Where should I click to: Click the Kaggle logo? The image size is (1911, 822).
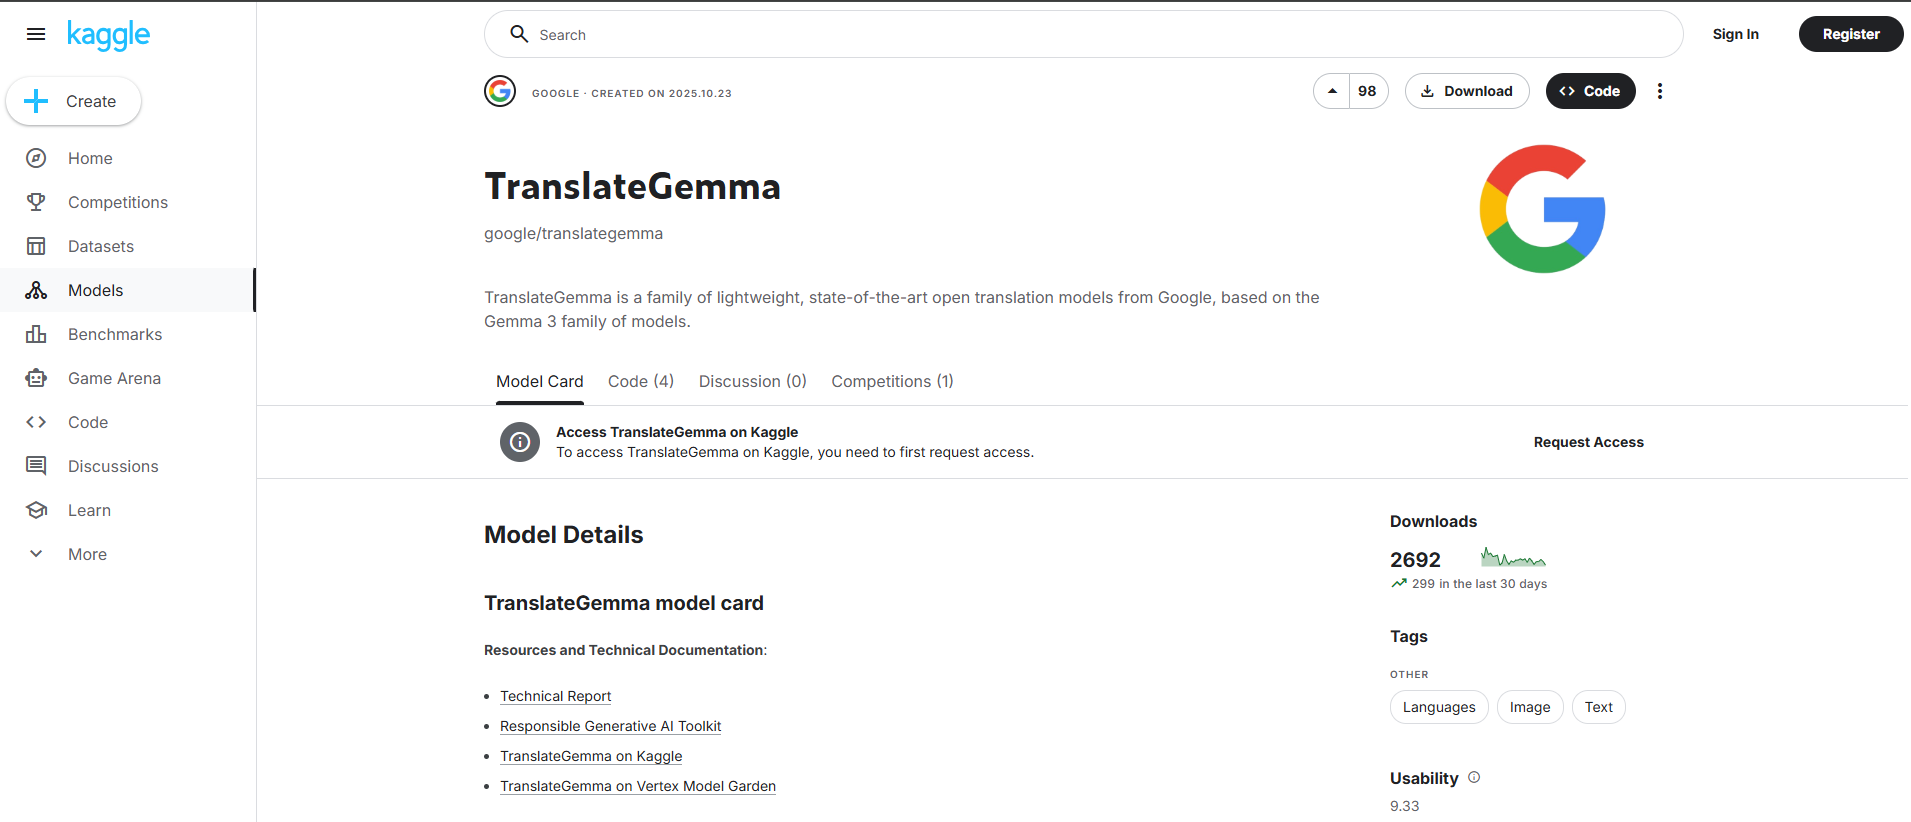108,35
